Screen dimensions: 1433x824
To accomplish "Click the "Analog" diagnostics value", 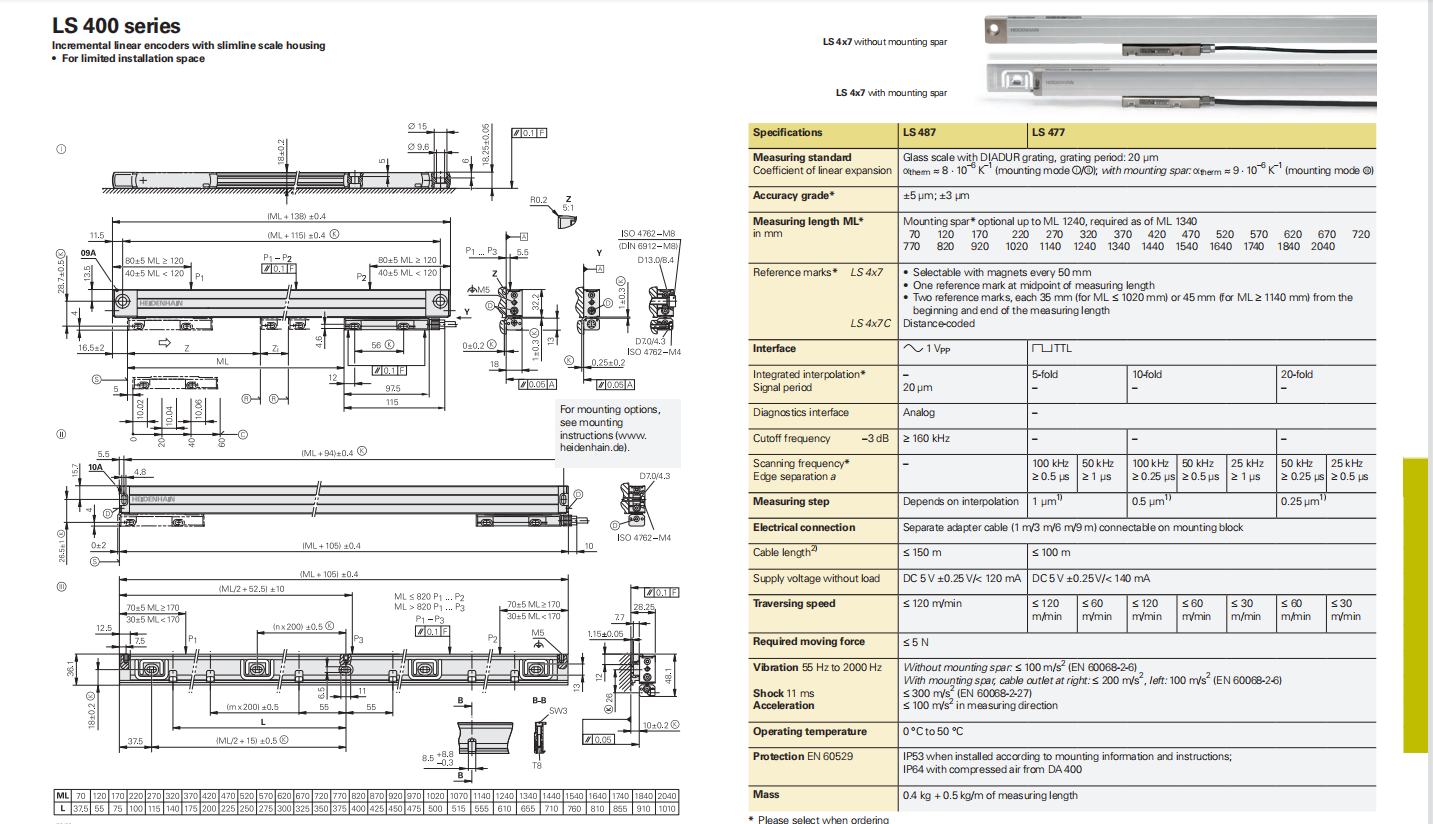I will (919, 413).
